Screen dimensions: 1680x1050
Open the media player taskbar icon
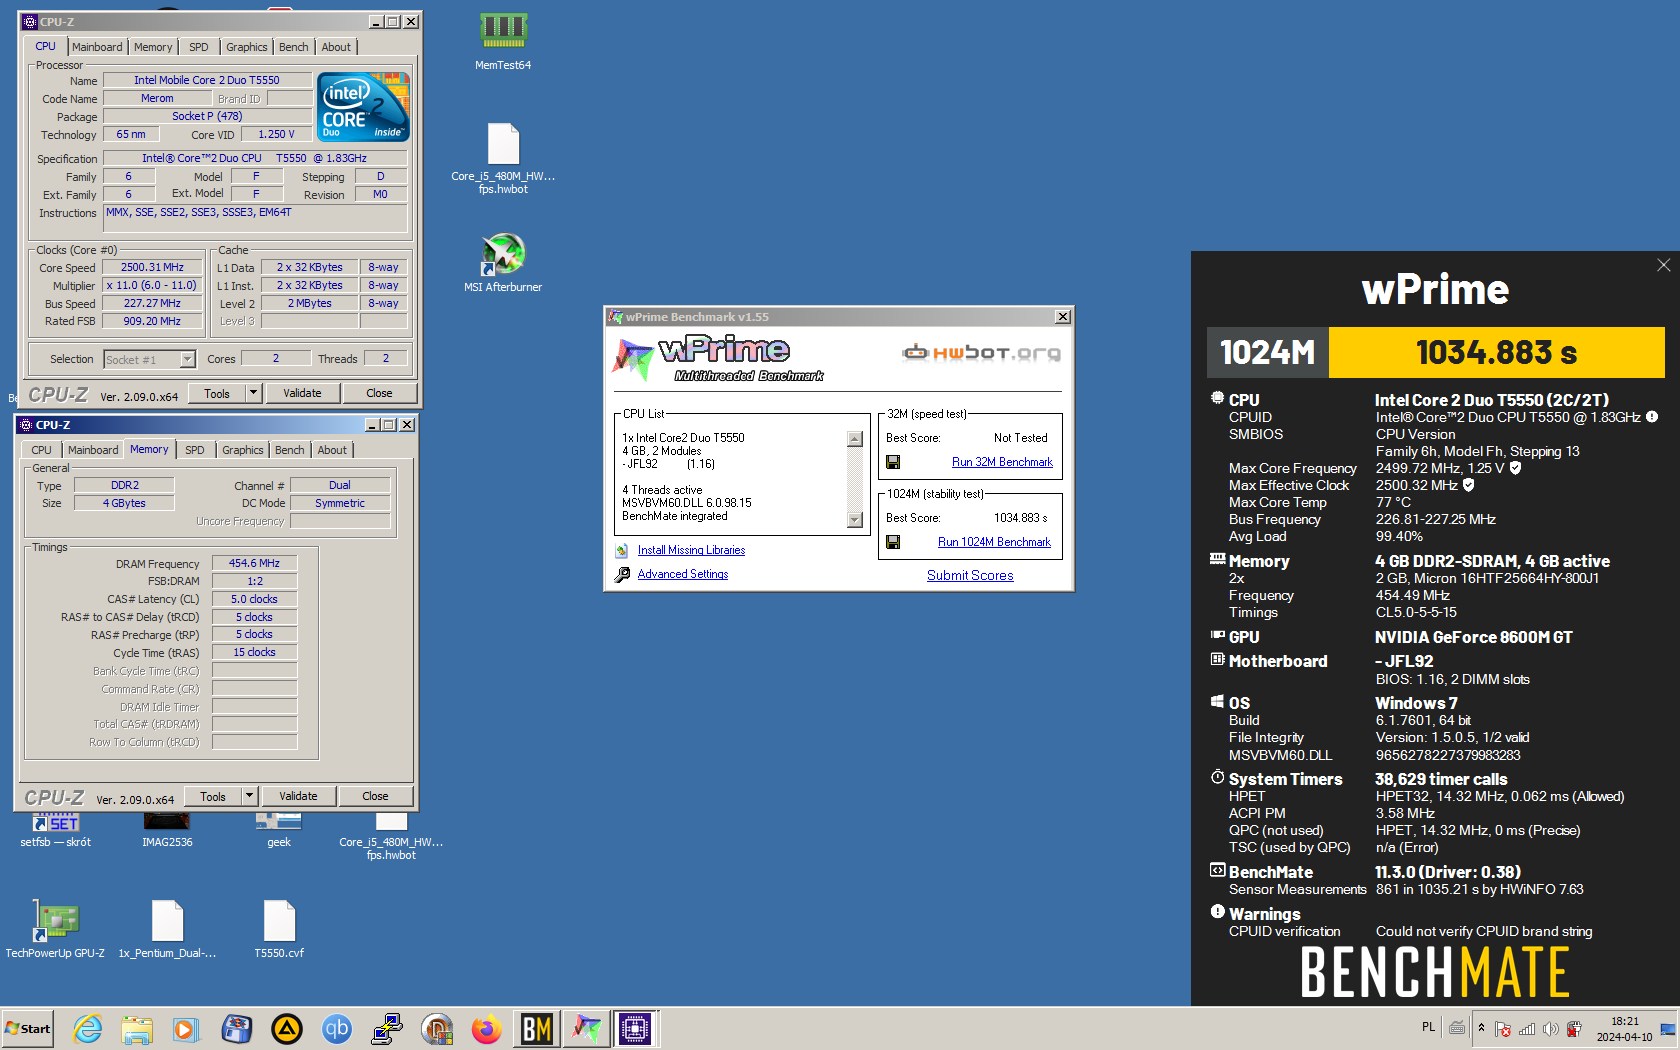pos(187,1028)
